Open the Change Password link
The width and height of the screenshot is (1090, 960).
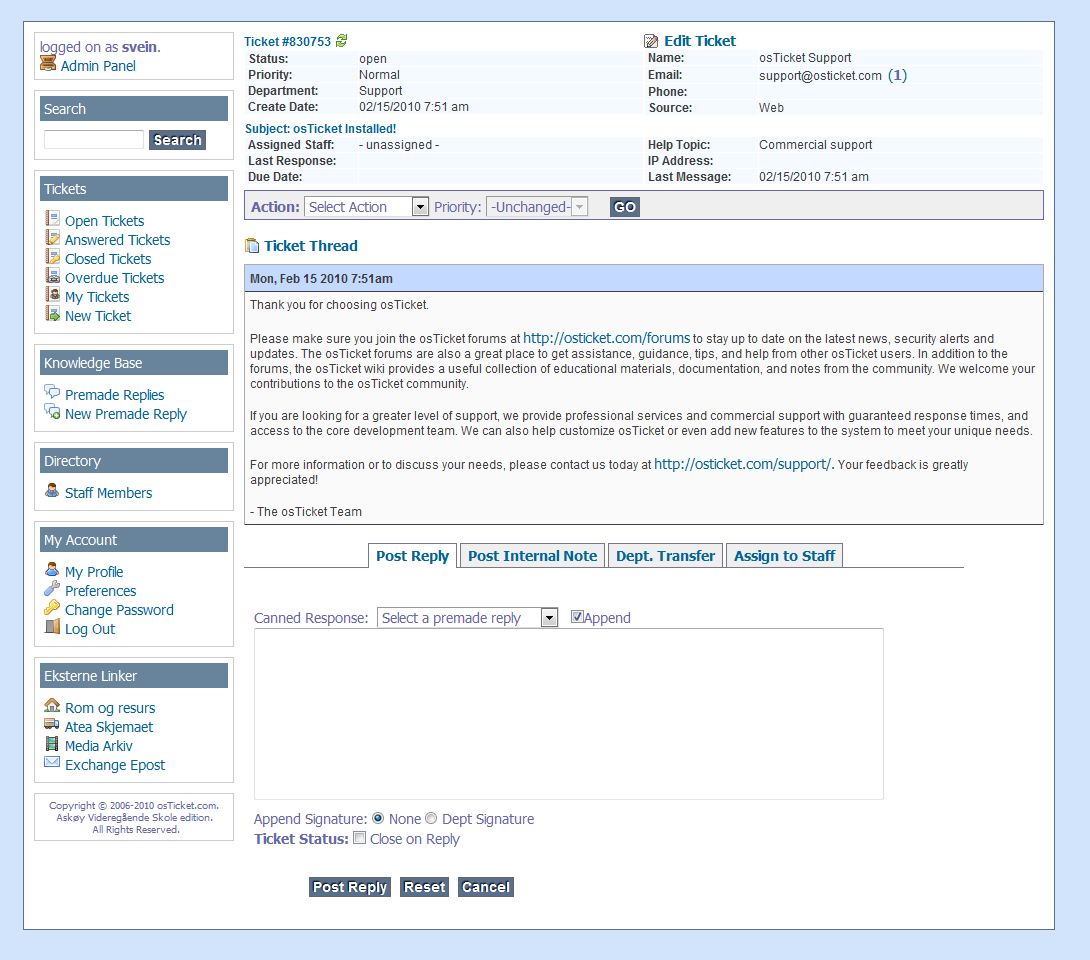pos(120,610)
